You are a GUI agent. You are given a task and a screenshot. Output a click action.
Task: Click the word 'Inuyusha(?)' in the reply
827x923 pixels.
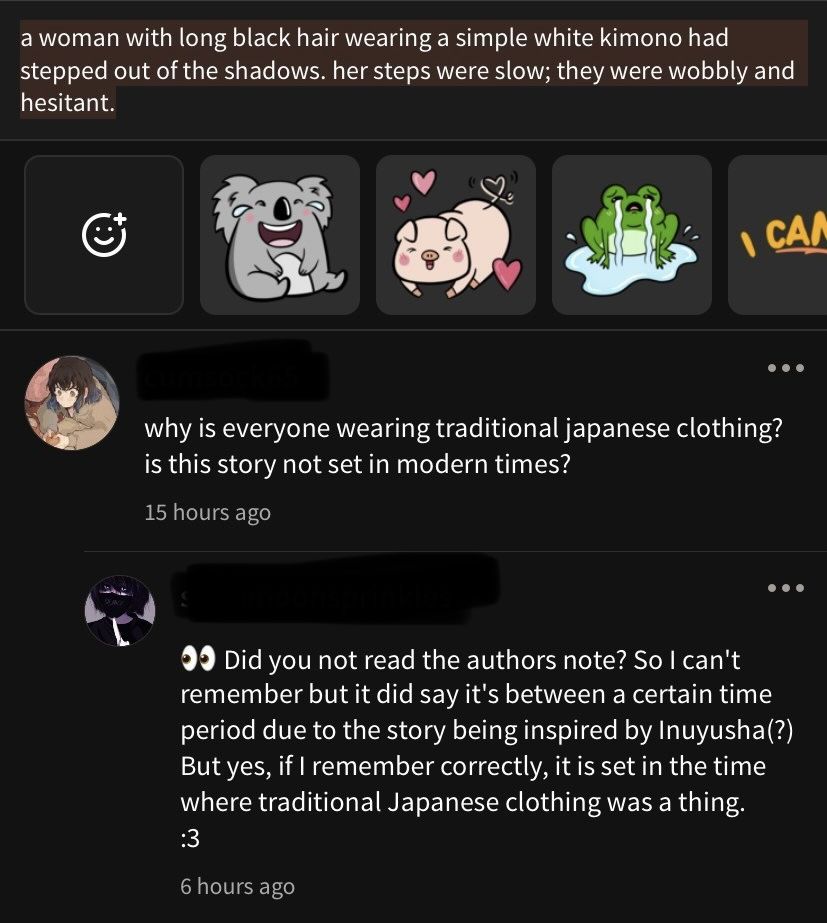[x=726, y=730]
